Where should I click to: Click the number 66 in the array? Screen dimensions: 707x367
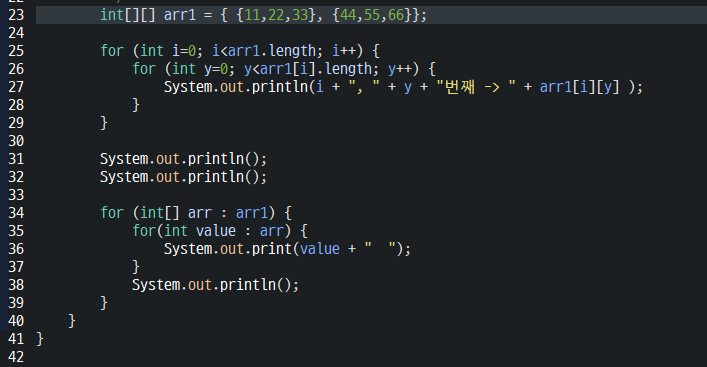[396, 15]
